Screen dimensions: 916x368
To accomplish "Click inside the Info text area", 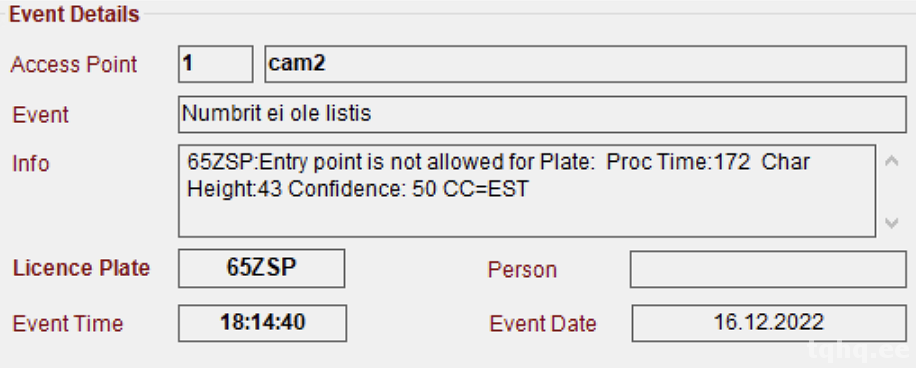I will (527, 191).
